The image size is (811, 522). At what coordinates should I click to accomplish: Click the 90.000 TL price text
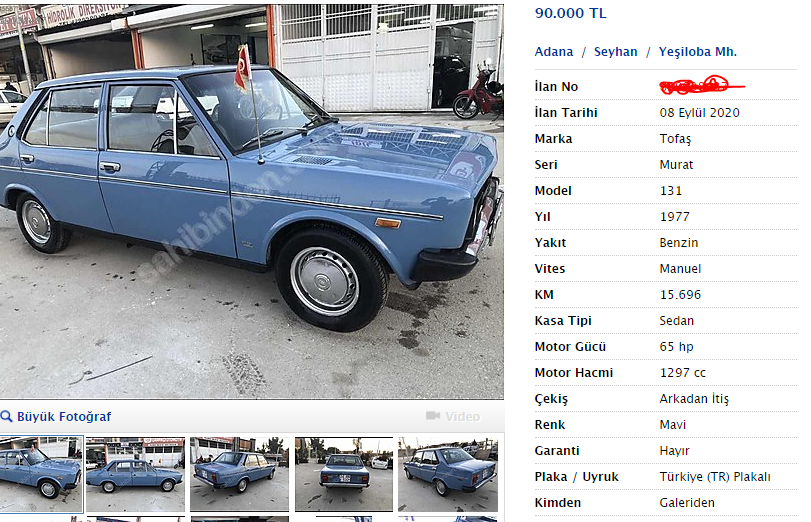(570, 13)
